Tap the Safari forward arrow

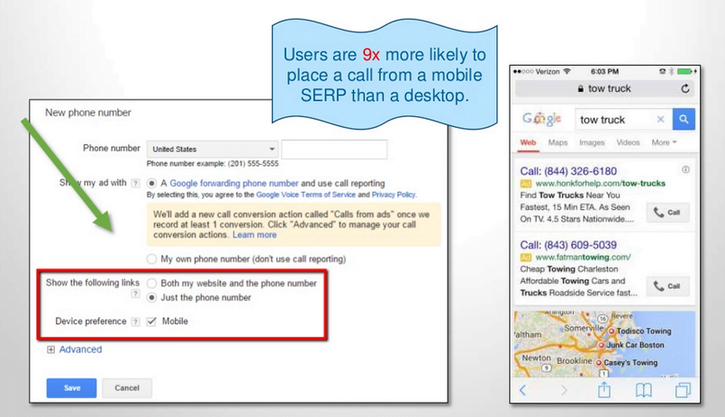pos(564,390)
